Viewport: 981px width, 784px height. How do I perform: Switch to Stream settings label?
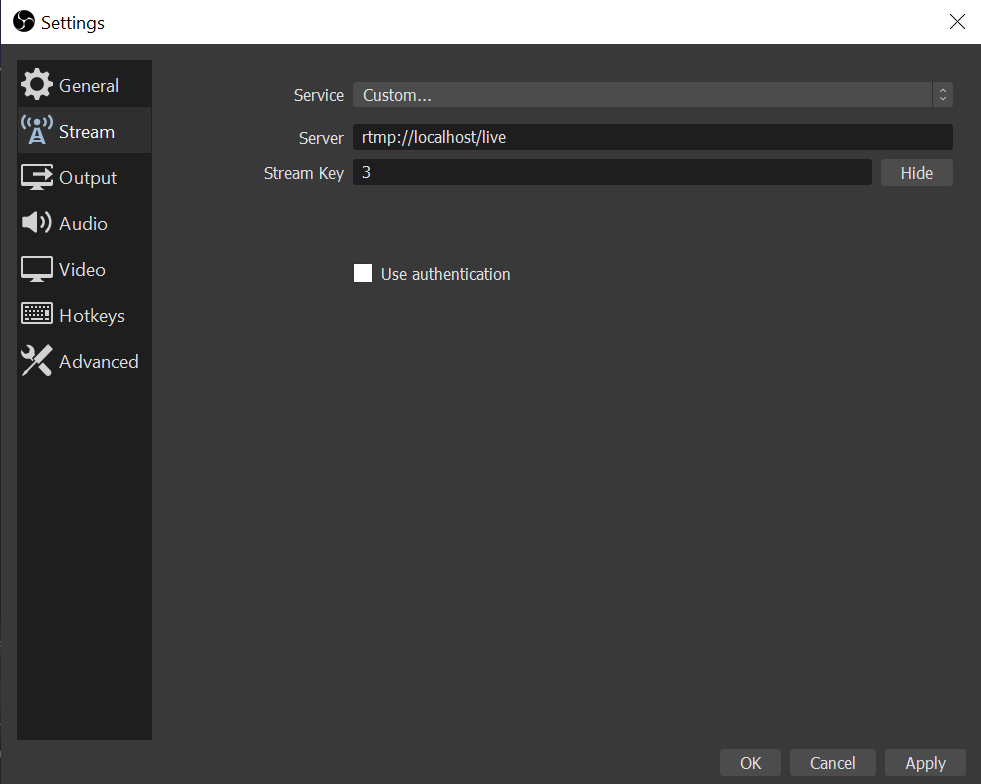pos(87,132)
